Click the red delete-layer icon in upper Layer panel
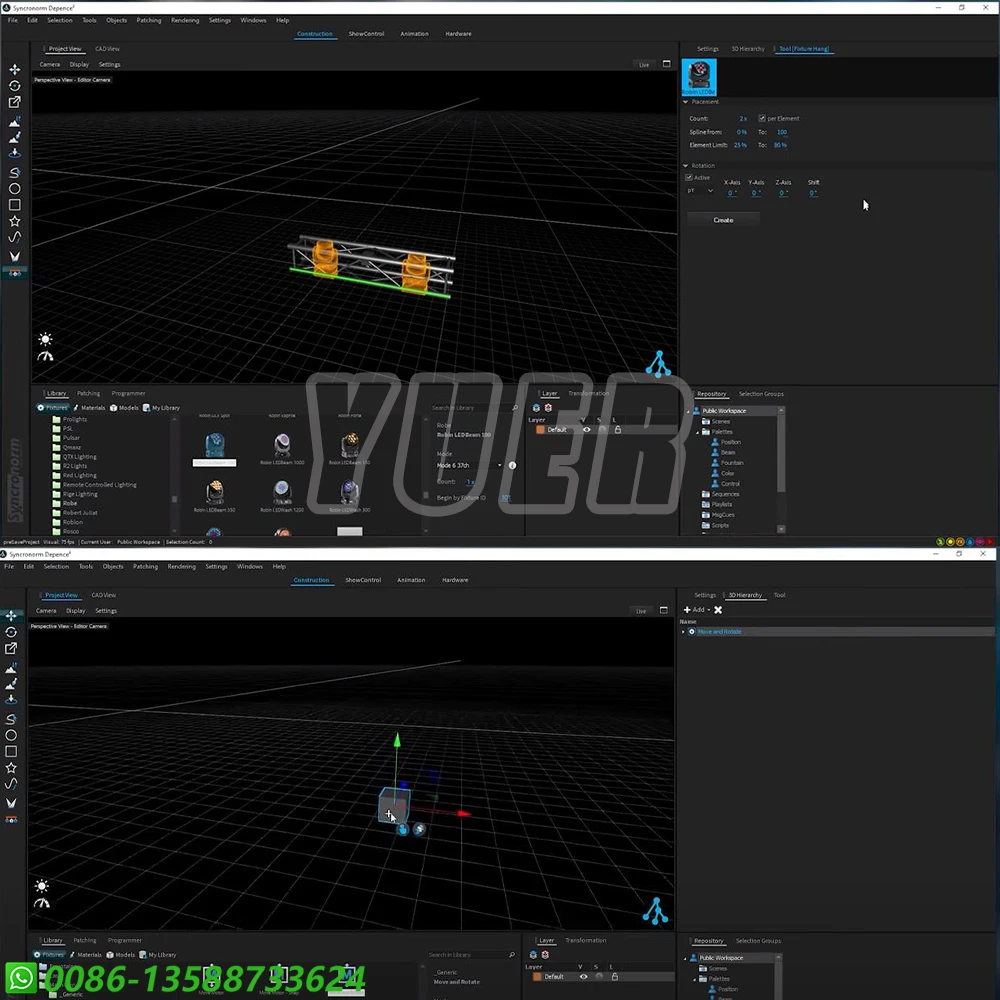 coord(548,408)
